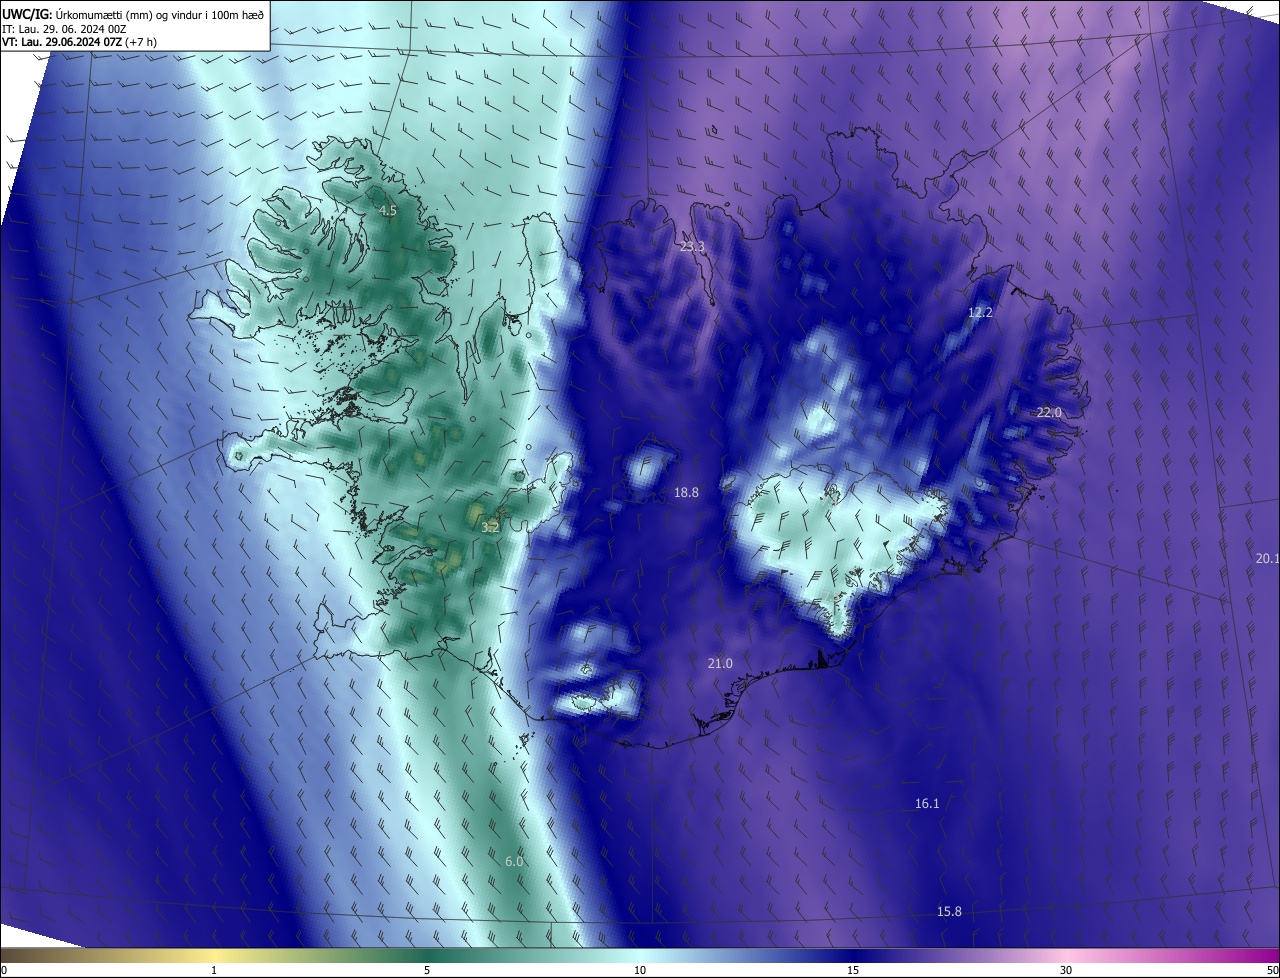Click the 20.1 value on the map
Image resolution: width=1280 pixels, height=978 pixels.
point(1267,558)
